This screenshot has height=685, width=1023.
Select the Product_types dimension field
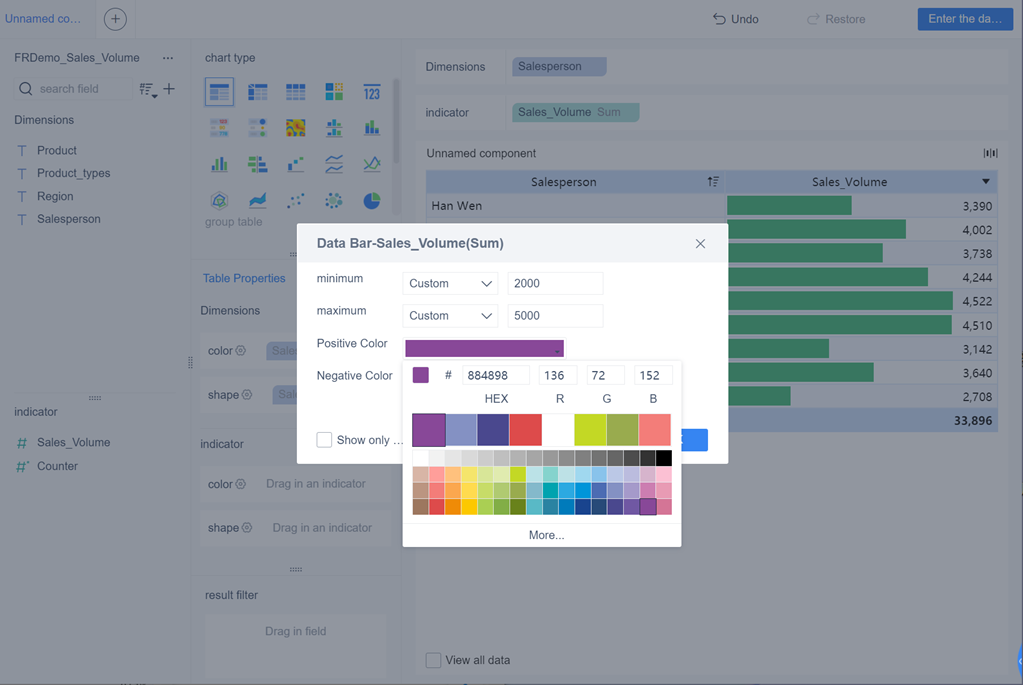coord(73,174)
